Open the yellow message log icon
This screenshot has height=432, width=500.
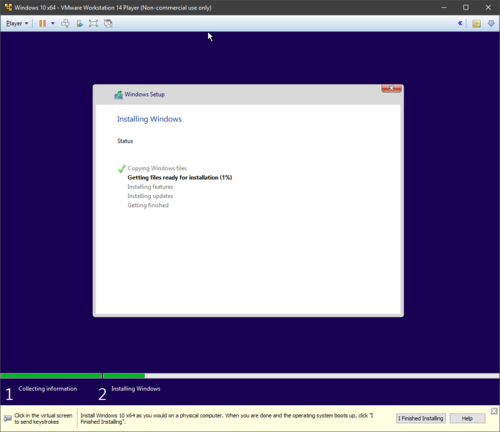point(476,23)
